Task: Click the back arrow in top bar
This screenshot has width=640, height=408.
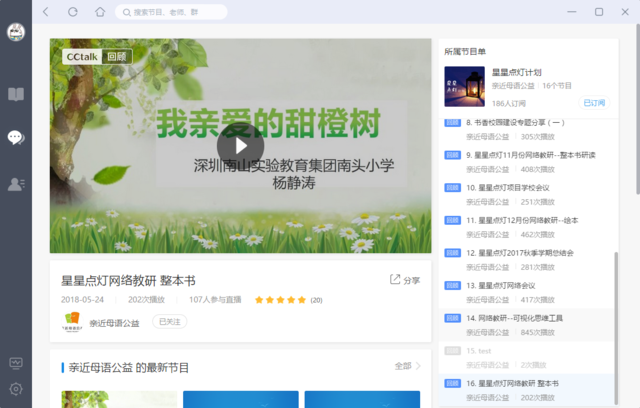Action: pos(46,12)
